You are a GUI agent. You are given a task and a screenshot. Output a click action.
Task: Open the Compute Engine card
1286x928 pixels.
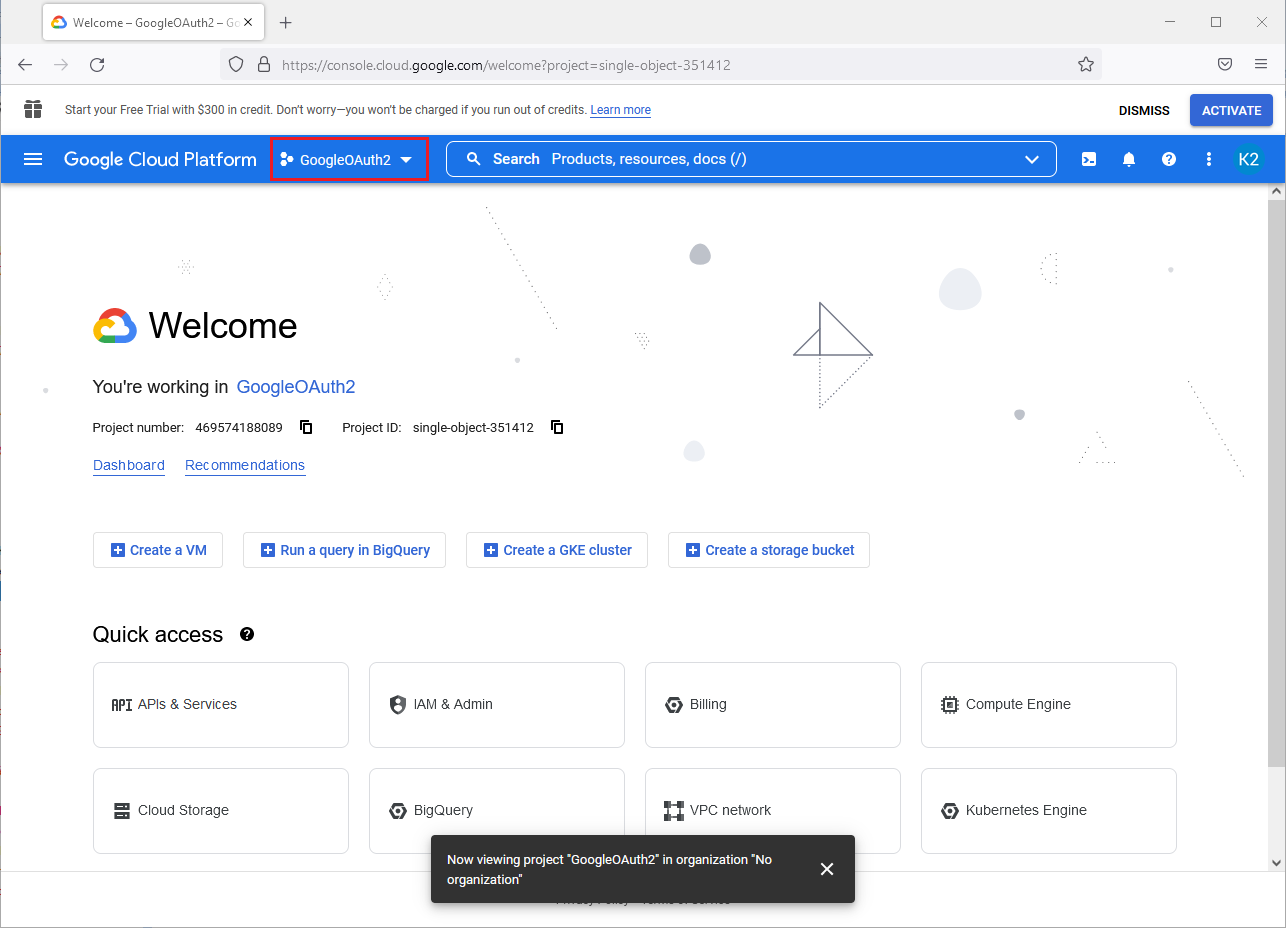(1049, 705)
